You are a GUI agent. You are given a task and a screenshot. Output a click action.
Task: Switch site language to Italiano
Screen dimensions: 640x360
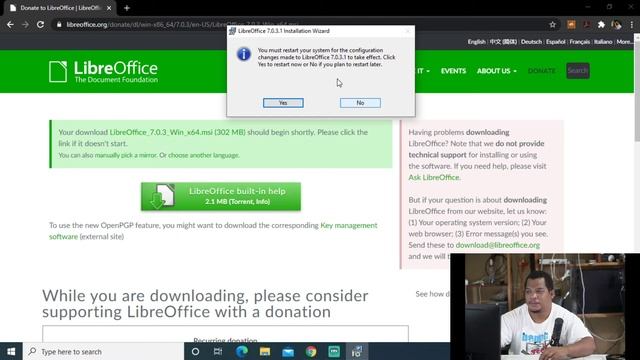(603, 42)
